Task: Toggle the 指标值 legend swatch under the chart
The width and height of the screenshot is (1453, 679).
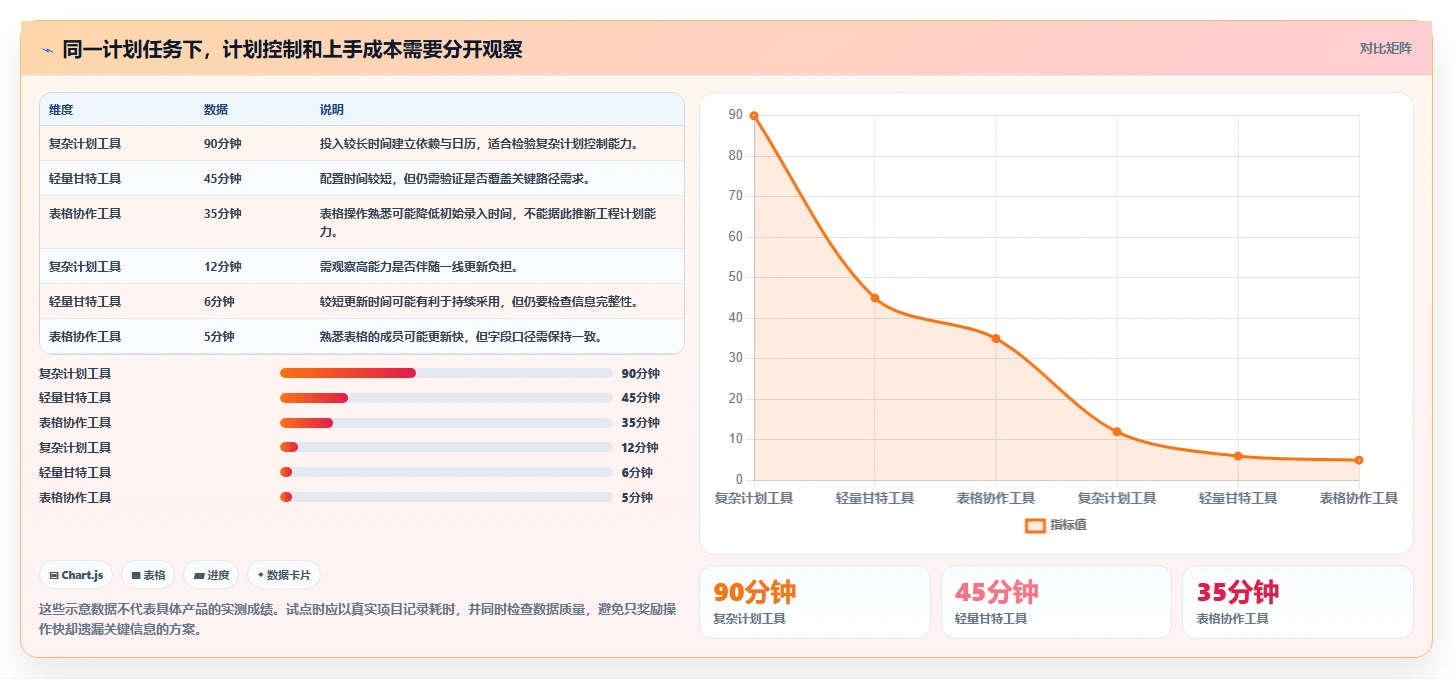Action: (1035, 525)
